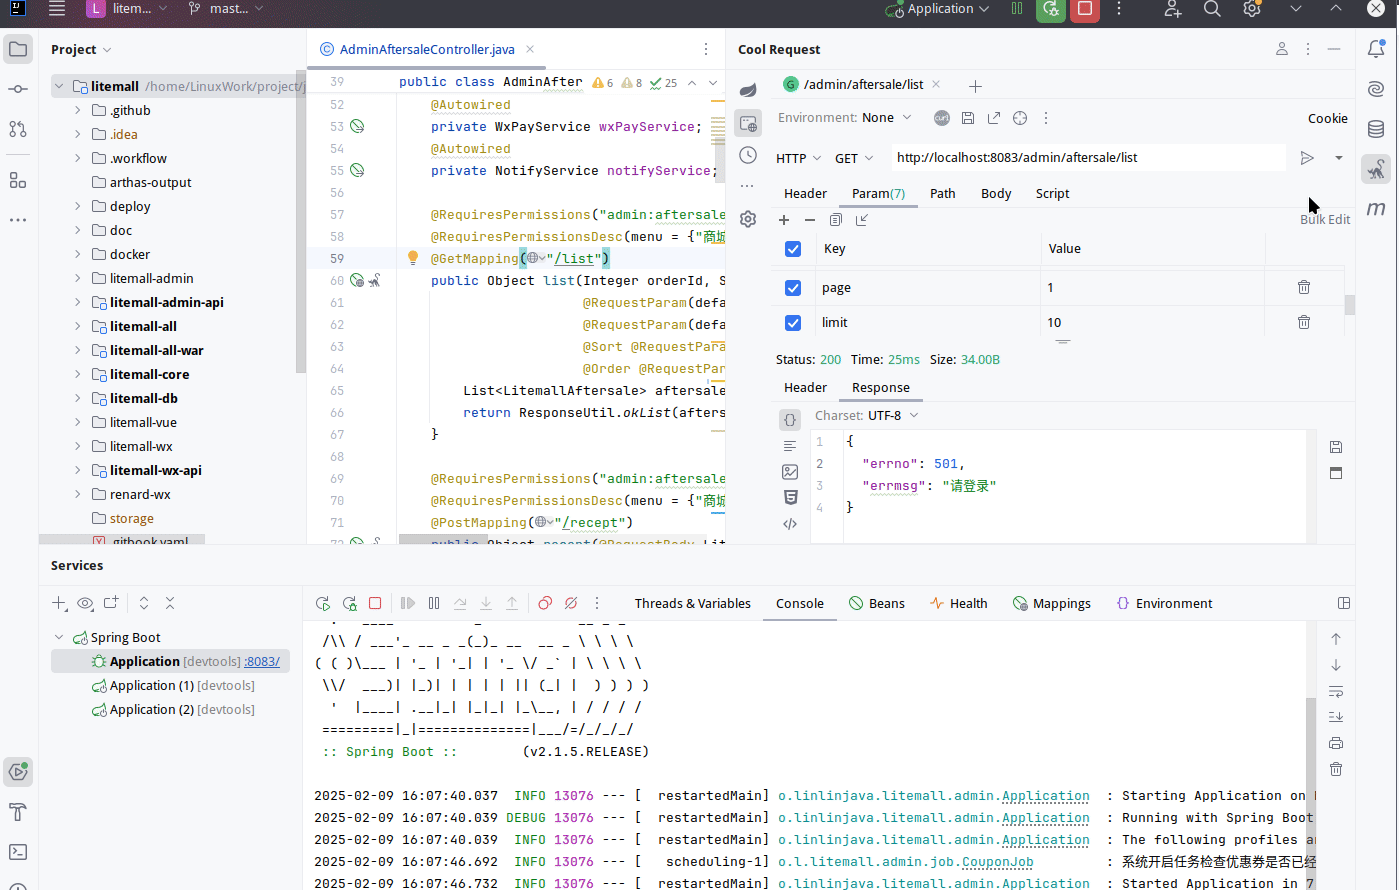Click the export arrow icon next to save
The width and height of the screenshot is (1399, 890).
(x=994, y=118)
